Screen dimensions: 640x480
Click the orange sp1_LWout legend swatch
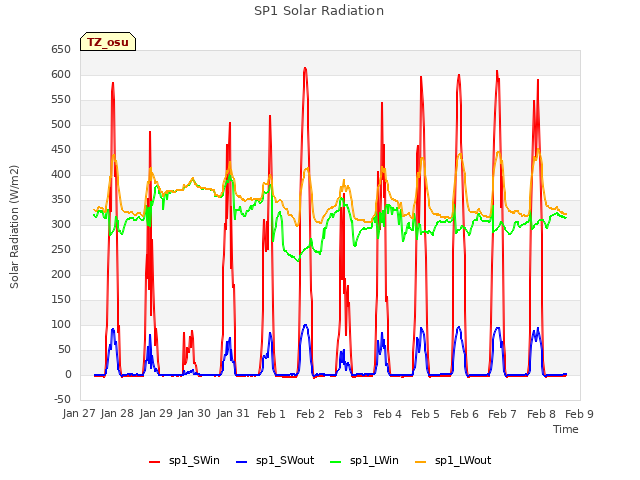(x=420, y=461)
